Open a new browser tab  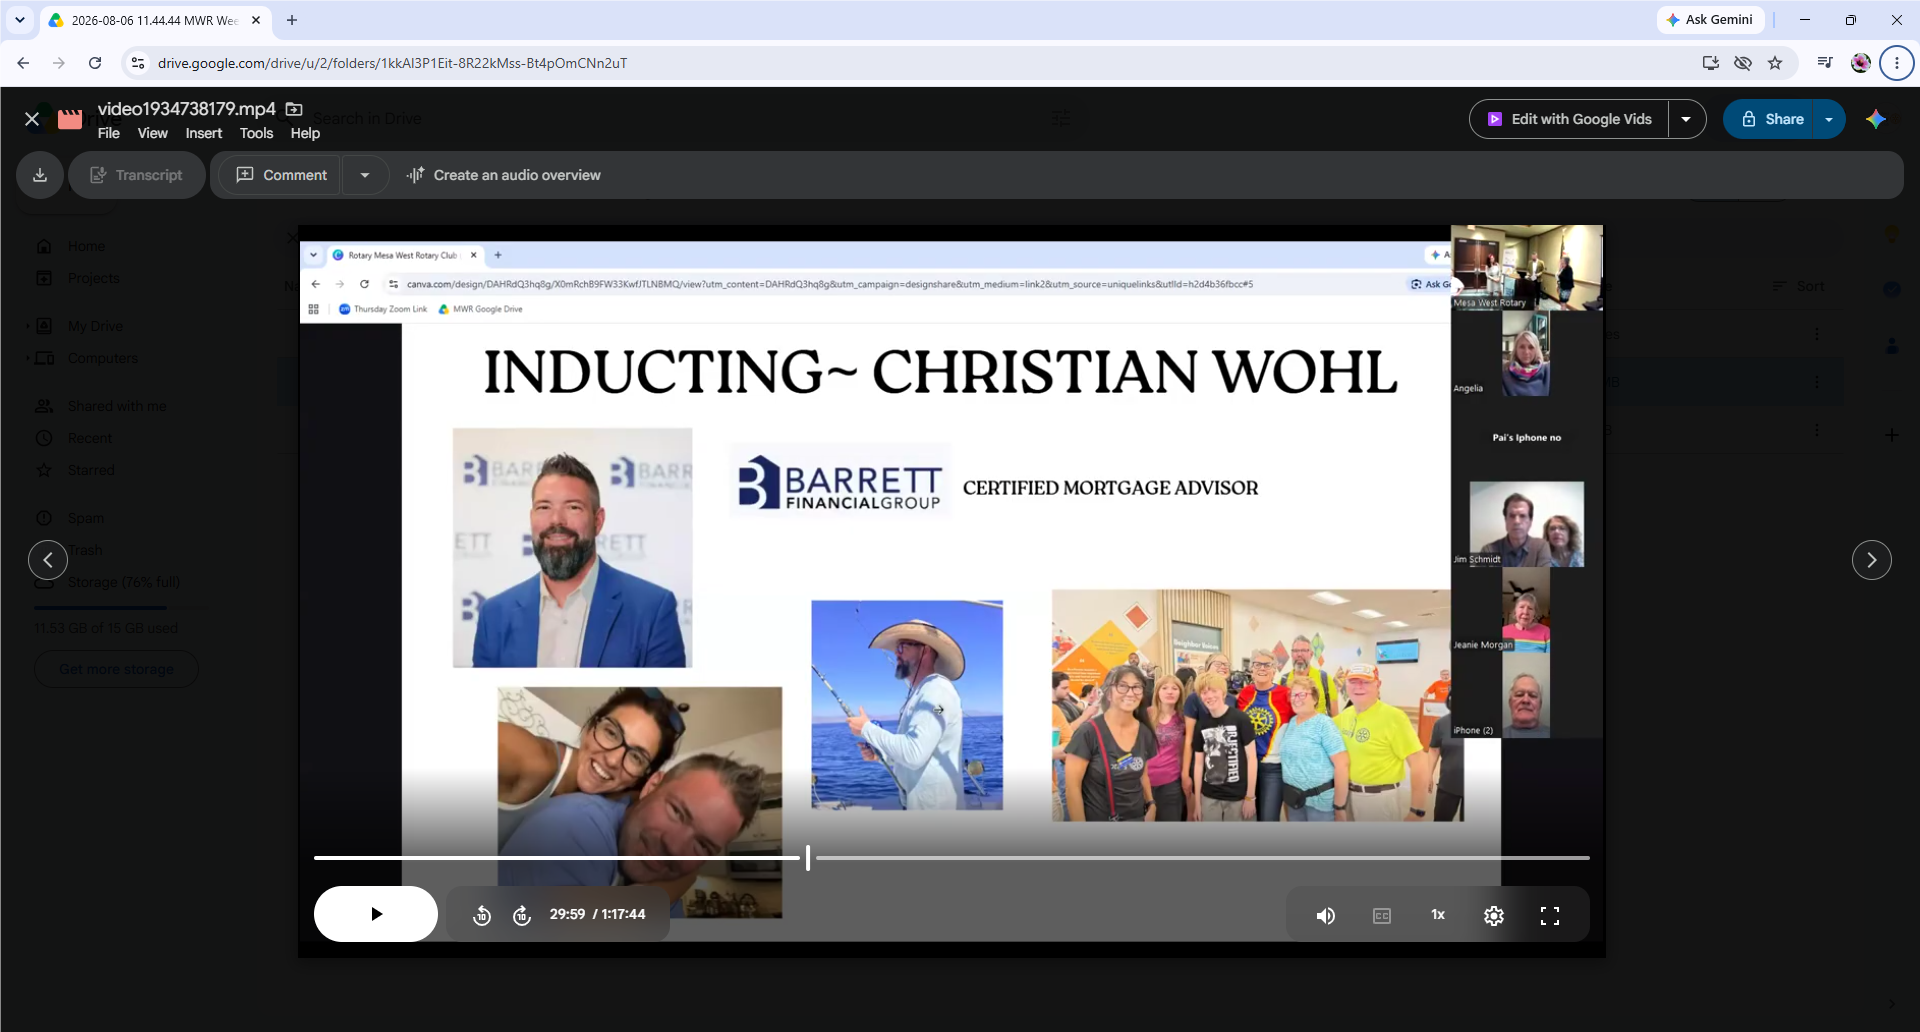292,20
